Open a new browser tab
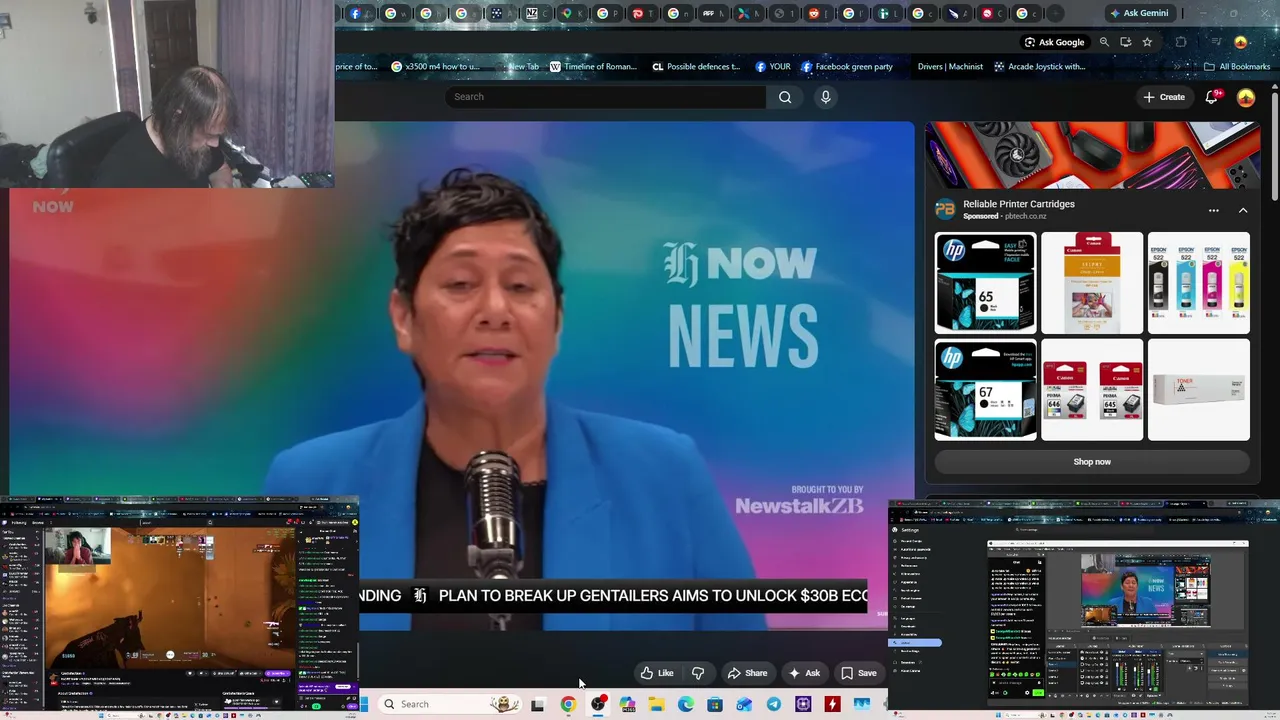Viewport: 1280px width, 720px height. pyautogui.click(x=1055, y=13)
